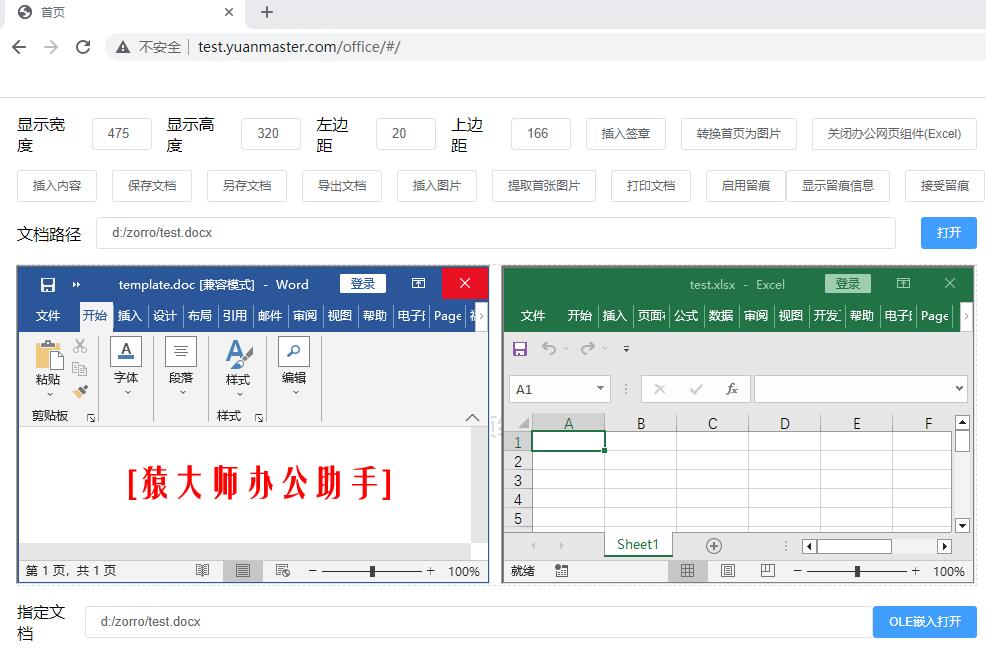Screen dimensions: 986x654
Task: Select Page Break Preview icon in Excel
Action: click(768, 570)
